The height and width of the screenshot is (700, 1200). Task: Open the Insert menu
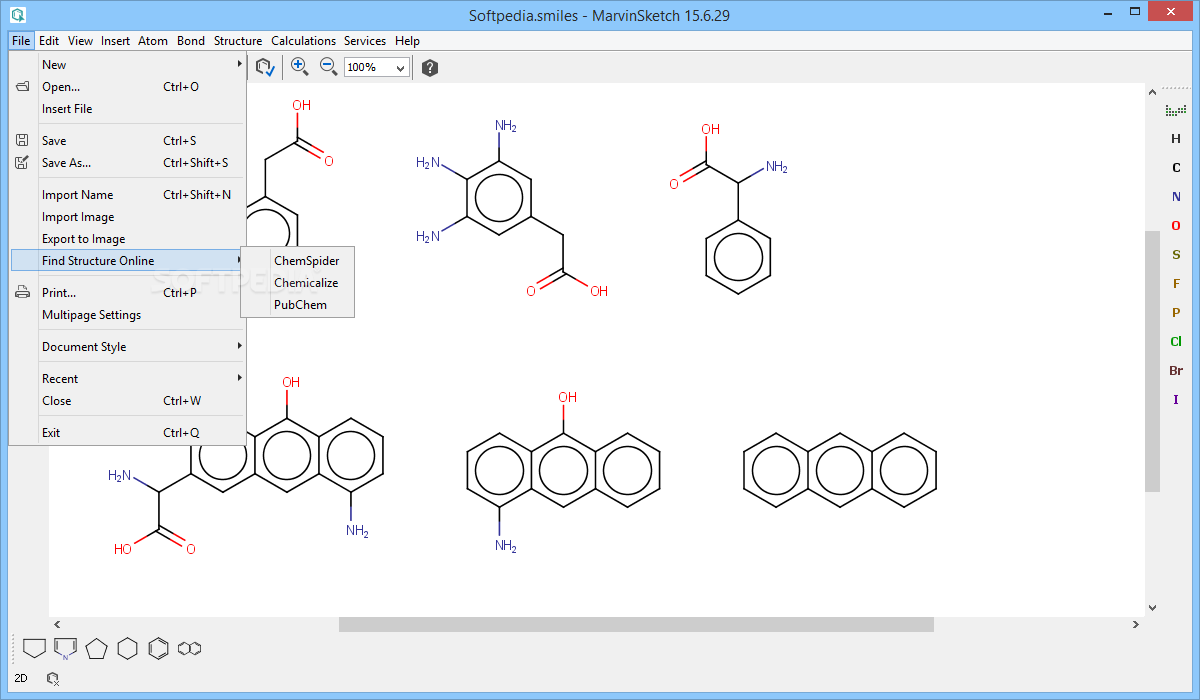tap(115, 41)
